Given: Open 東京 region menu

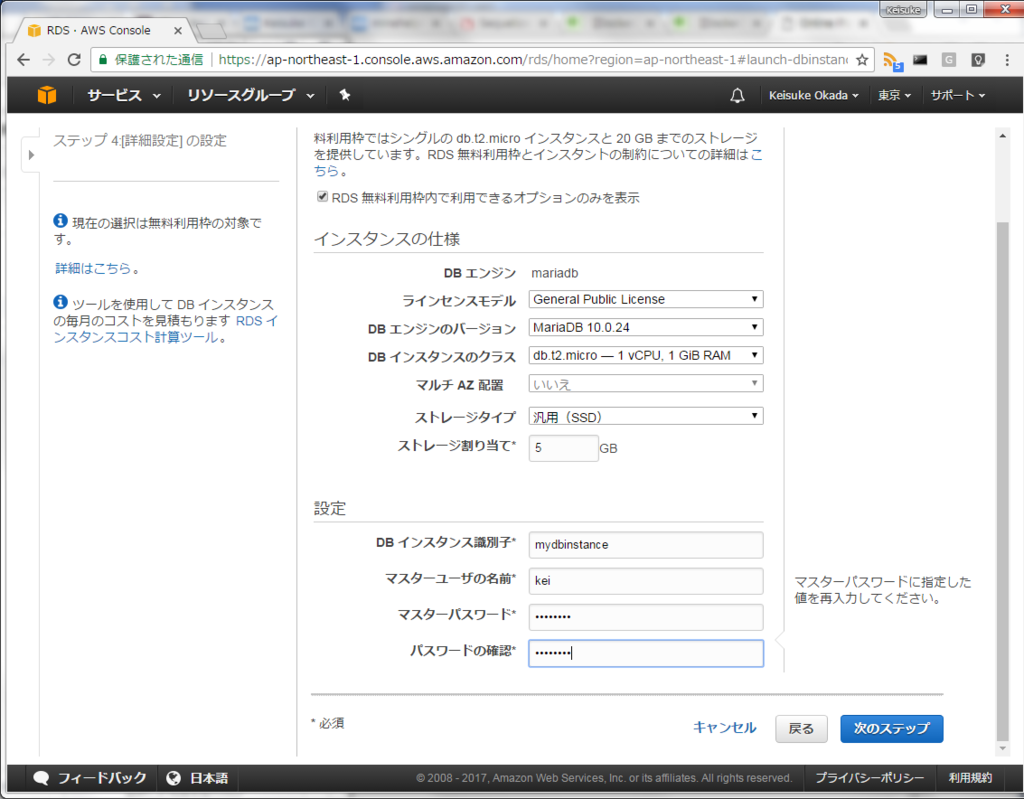Looking at the screenshot, I should coord(894,95).
